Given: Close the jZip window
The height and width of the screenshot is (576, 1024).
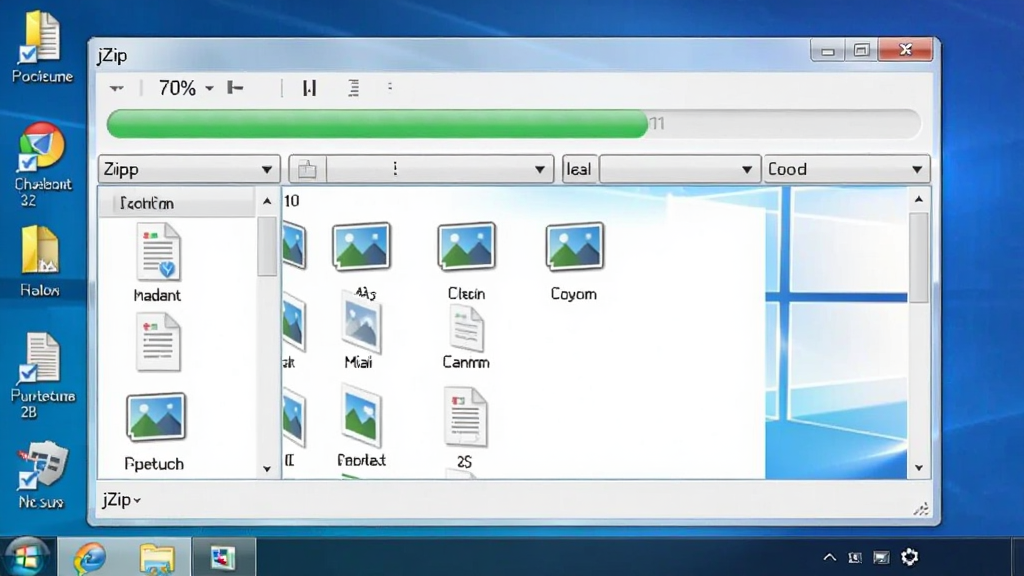Looking at the screenshot, I should (x=905, y=50).
